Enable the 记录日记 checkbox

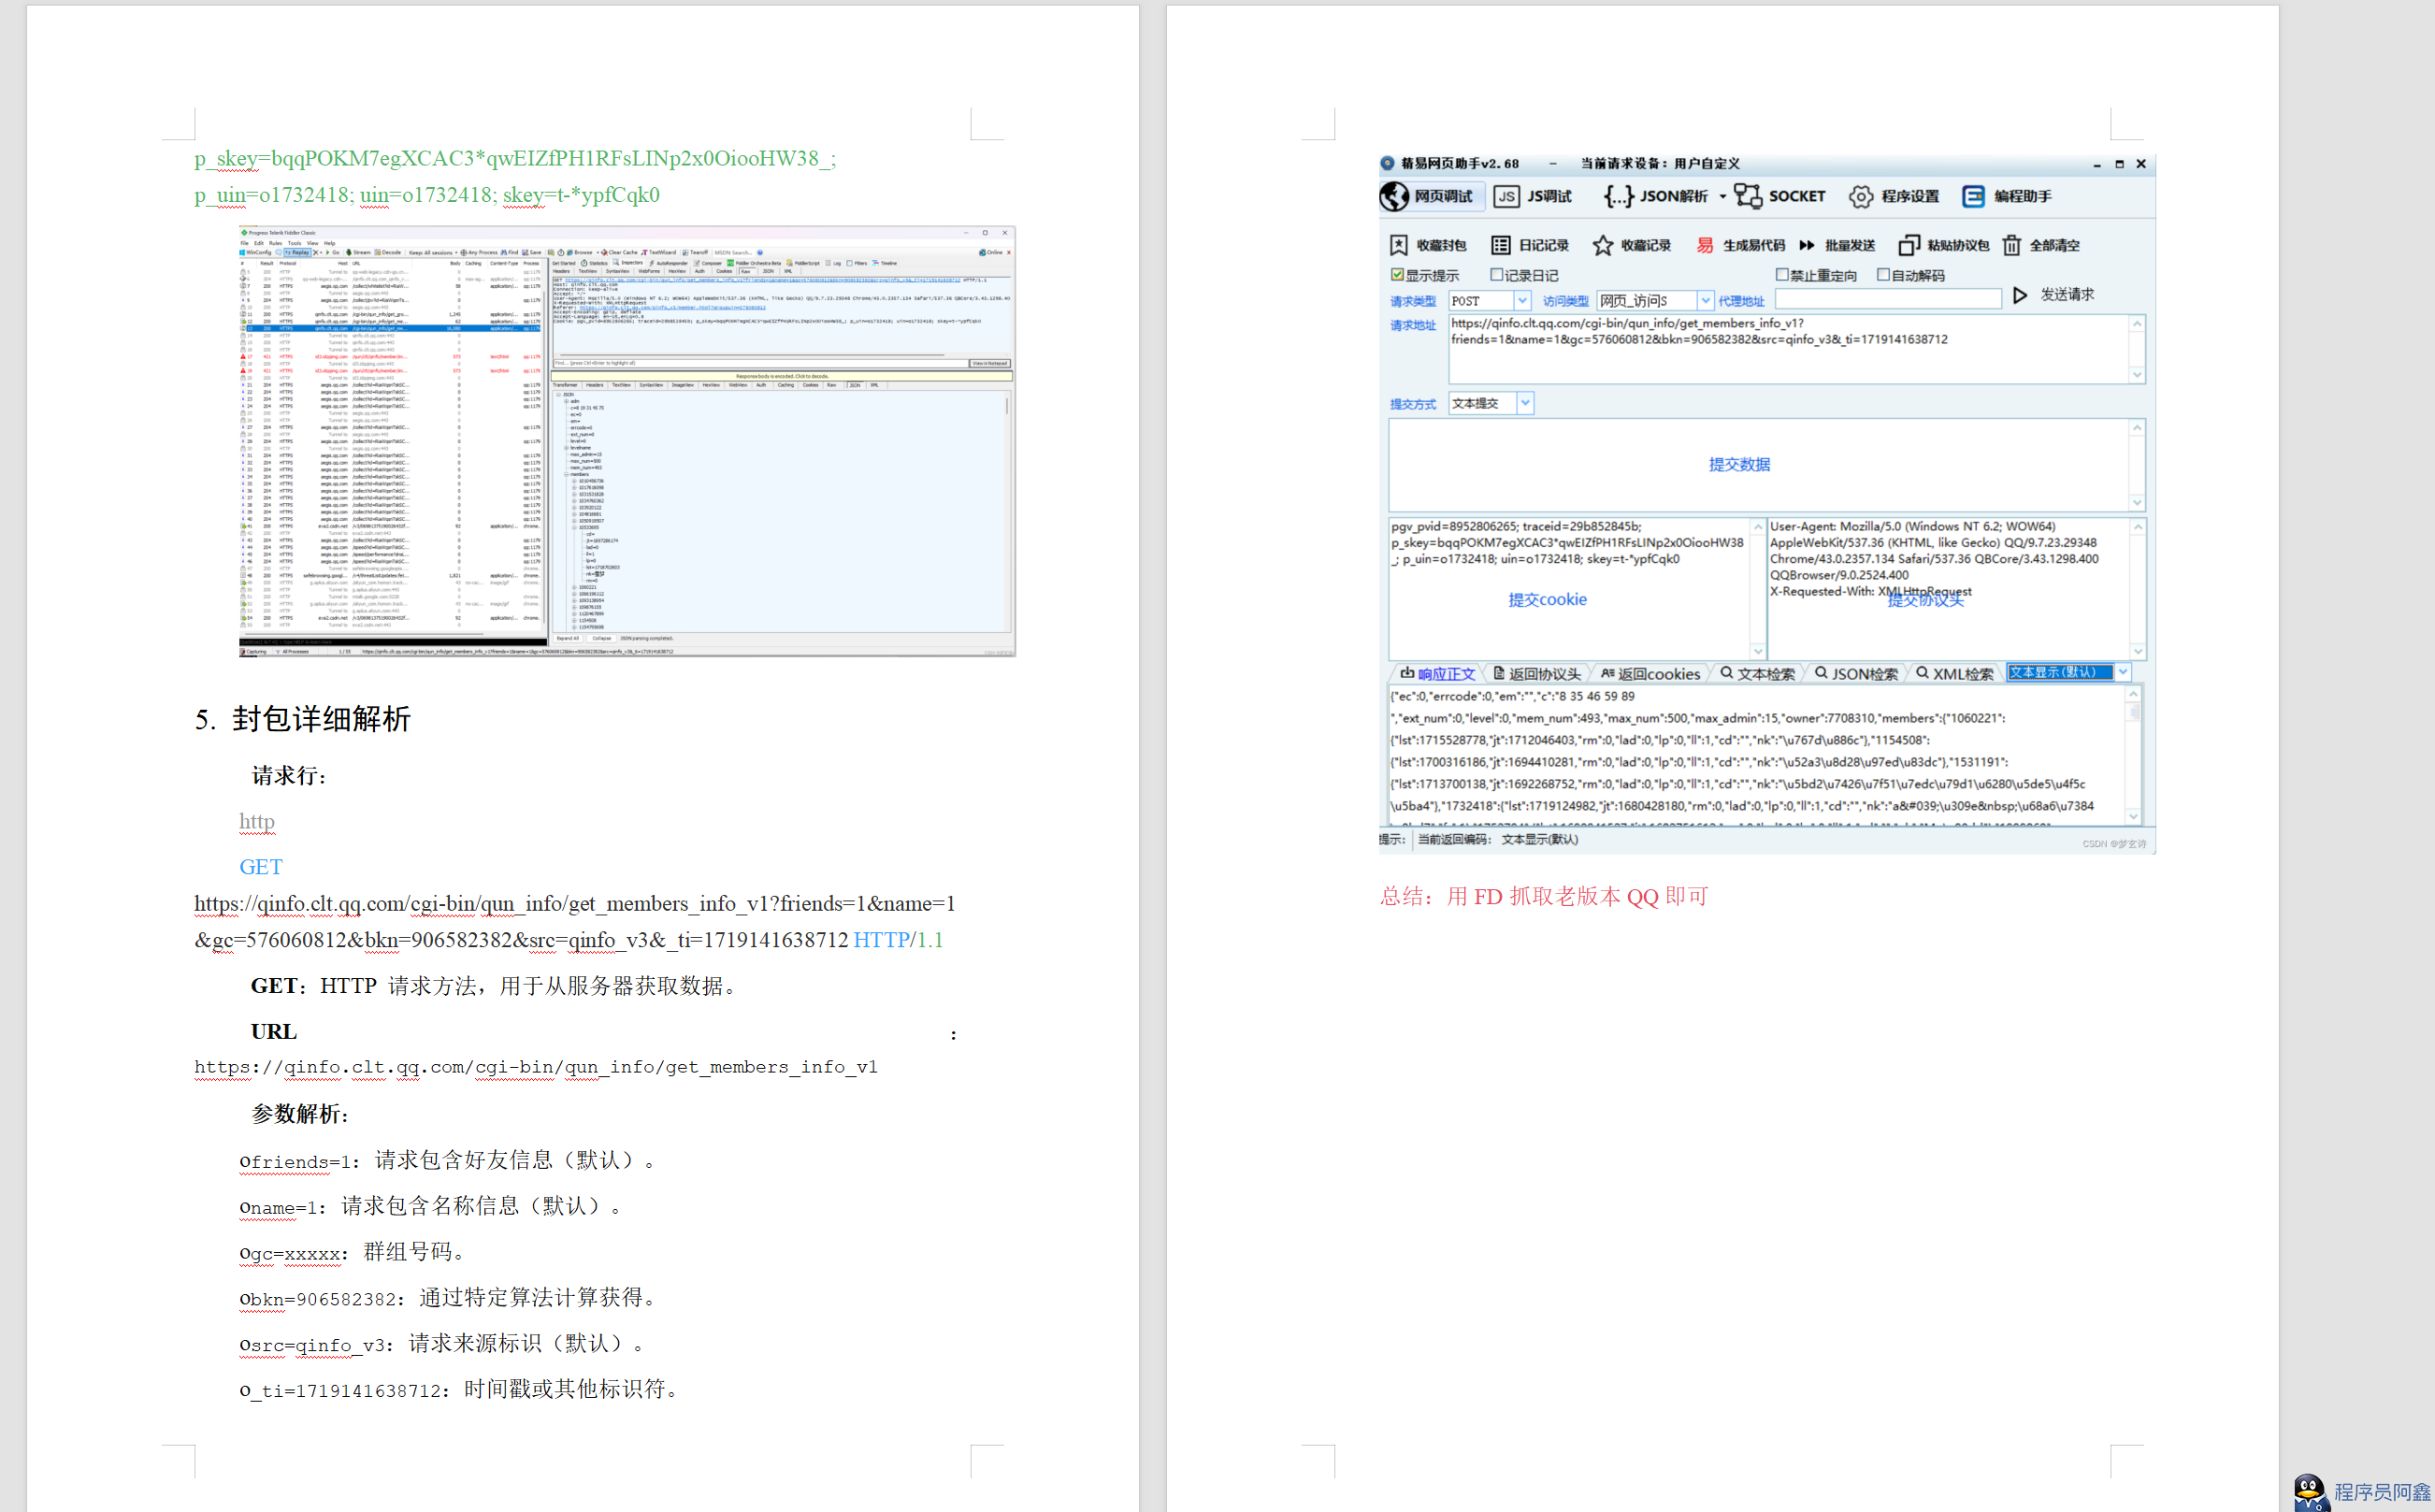1496,274
